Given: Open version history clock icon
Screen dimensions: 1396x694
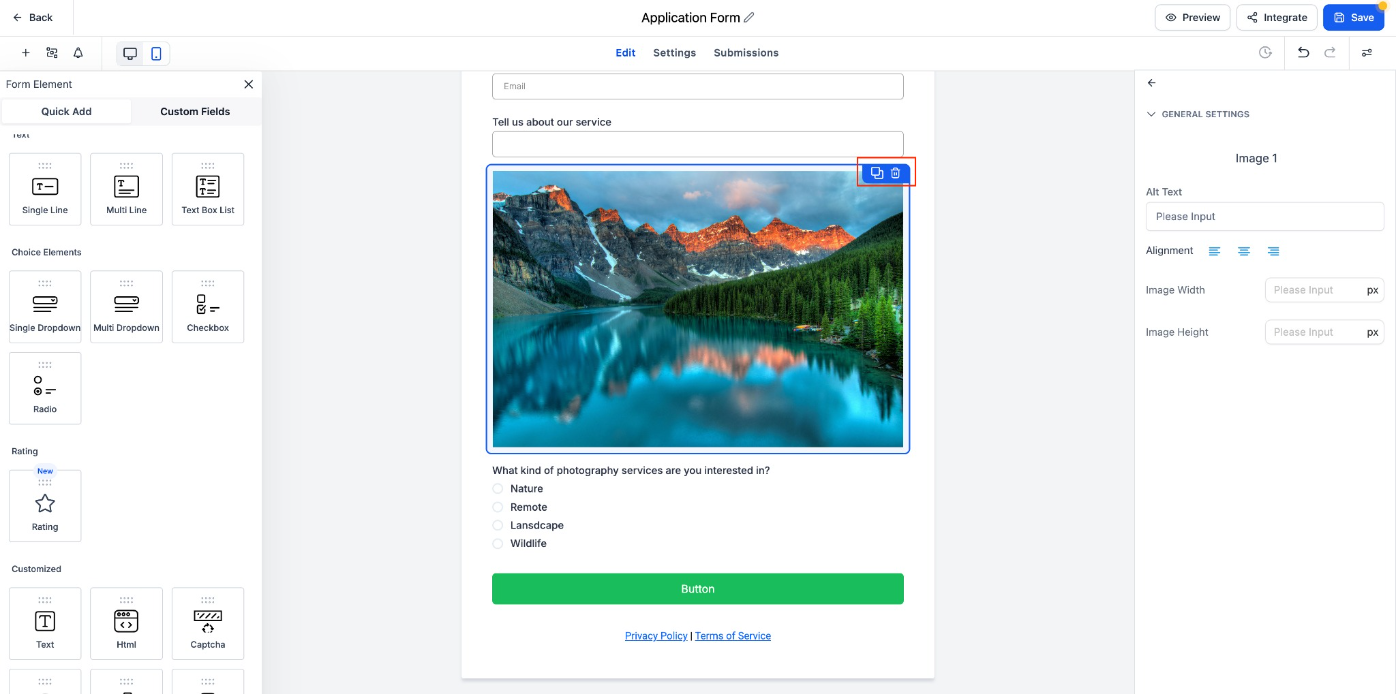Looking at the screenshot, I should (1265, 53).
